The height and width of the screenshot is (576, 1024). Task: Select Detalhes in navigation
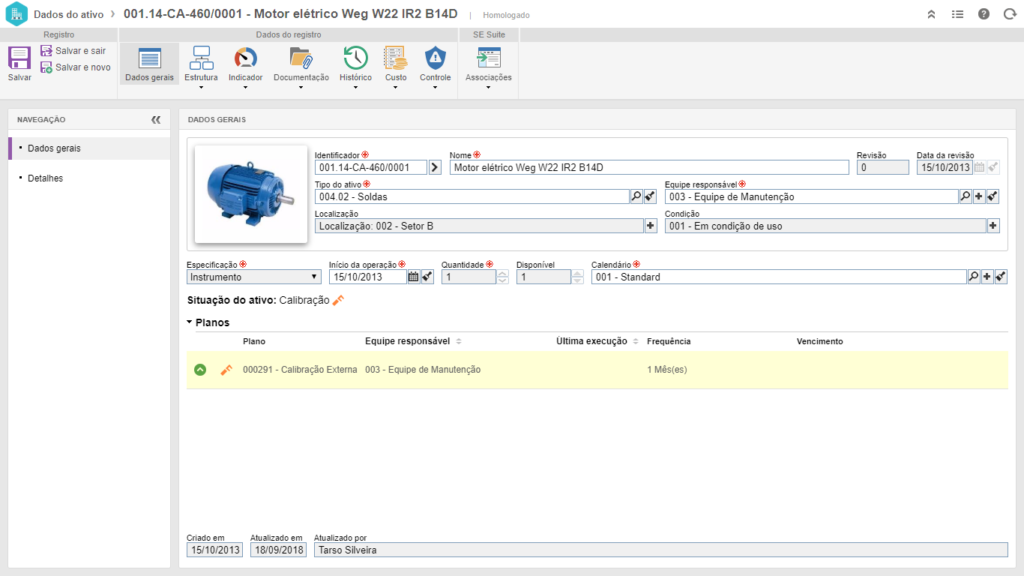click(45, 178)
